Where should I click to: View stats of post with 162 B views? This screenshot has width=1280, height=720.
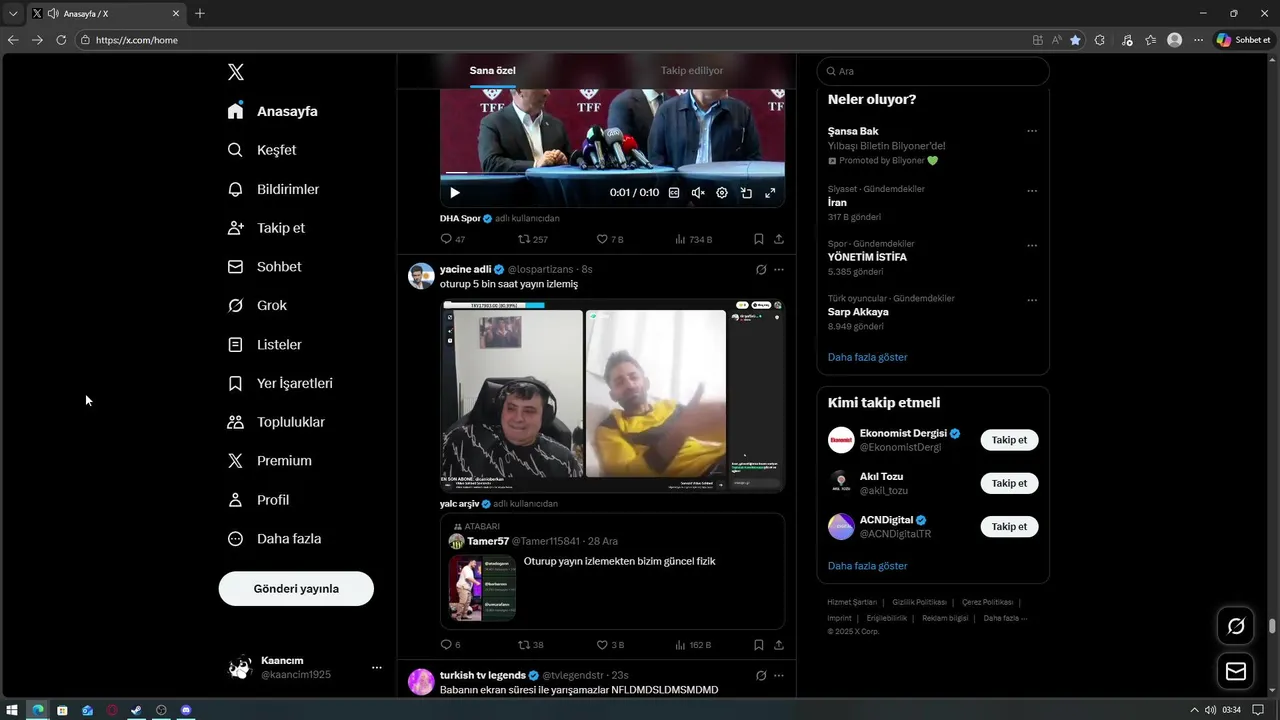(x=693, y=645)
